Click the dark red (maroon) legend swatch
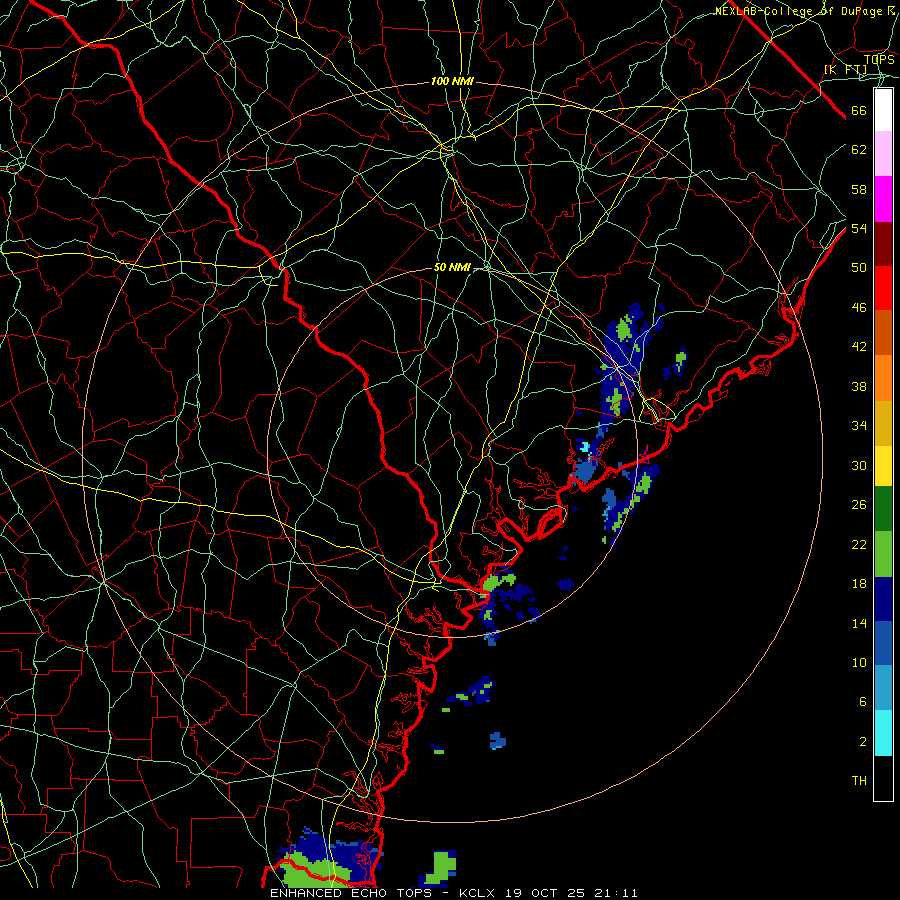This screenshot has height=900, width=900. click(883, 243)
